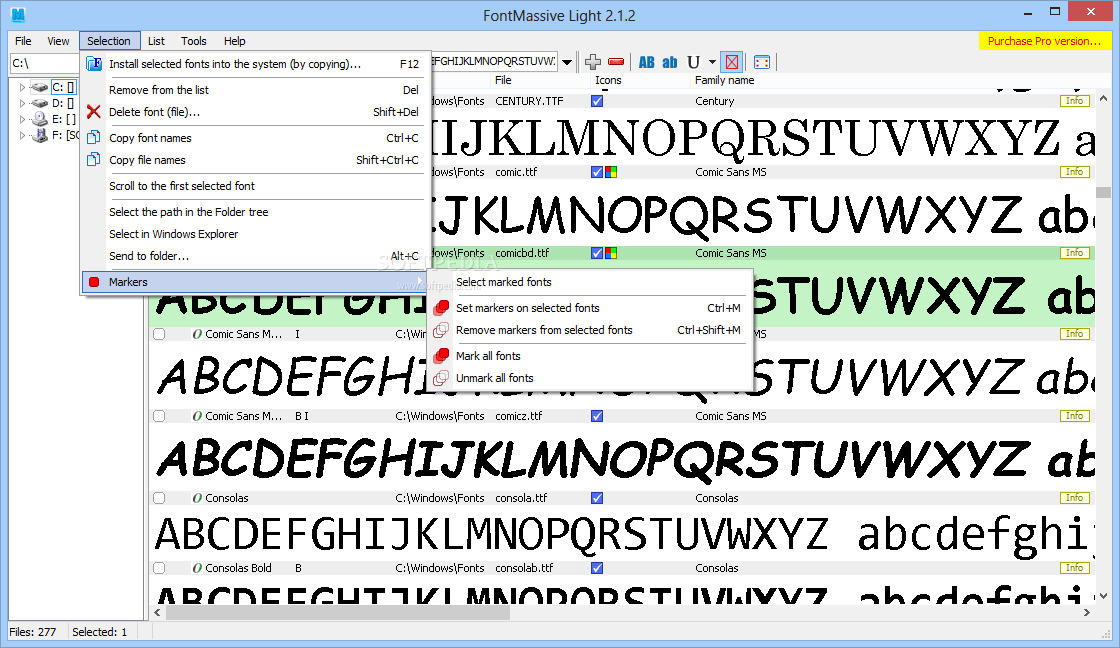This screenshot has height=648, width=1120.
Task: Click the plus icon to increase font size
Action: 593,62
